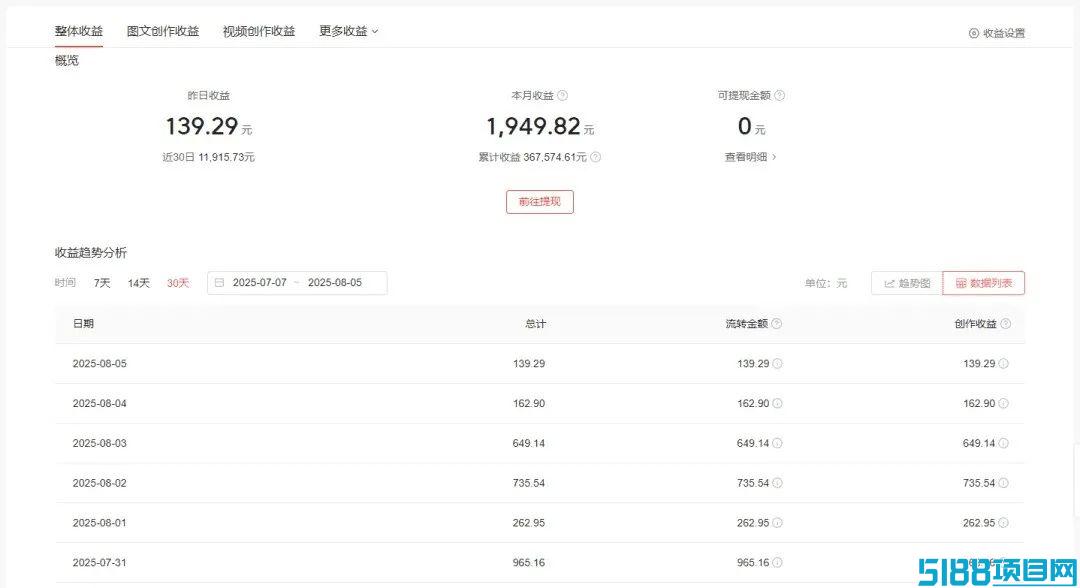Screen dimensions: 1080x588
Task: Switch to 趋势图 chart view
Action: [907, 283]
